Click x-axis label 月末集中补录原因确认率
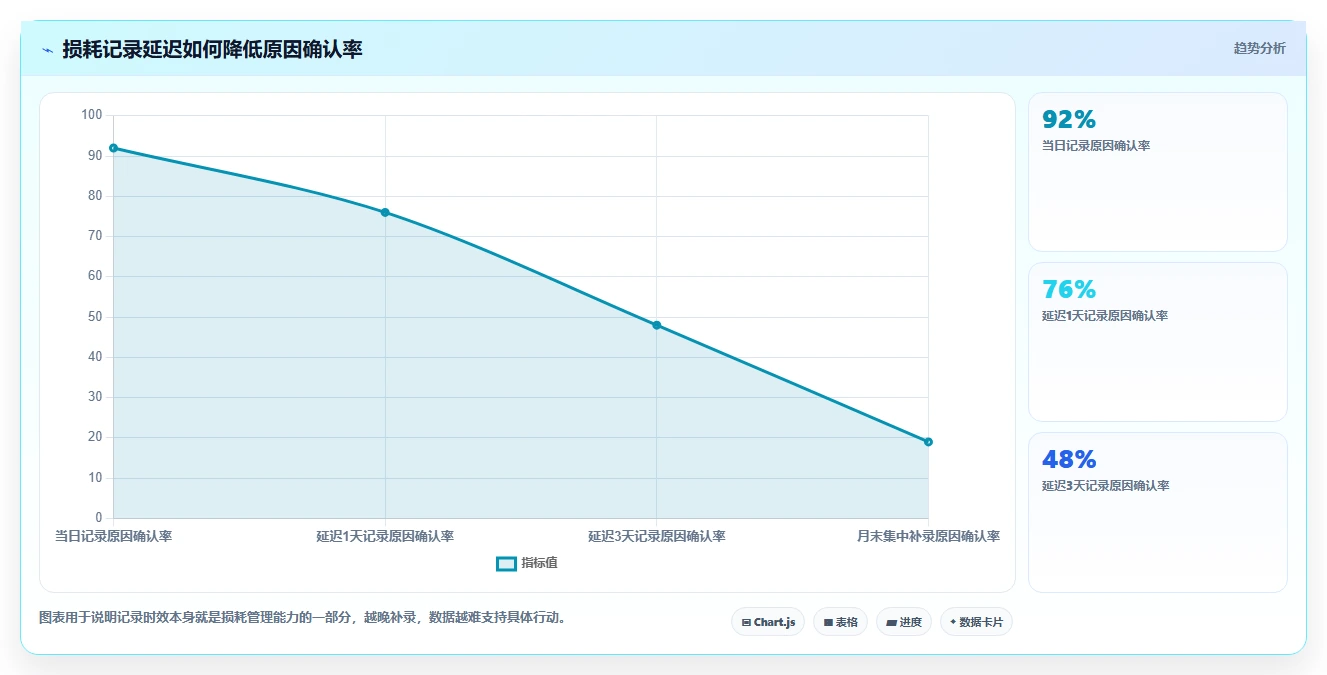1327x675 pixels. pos(928,536)
